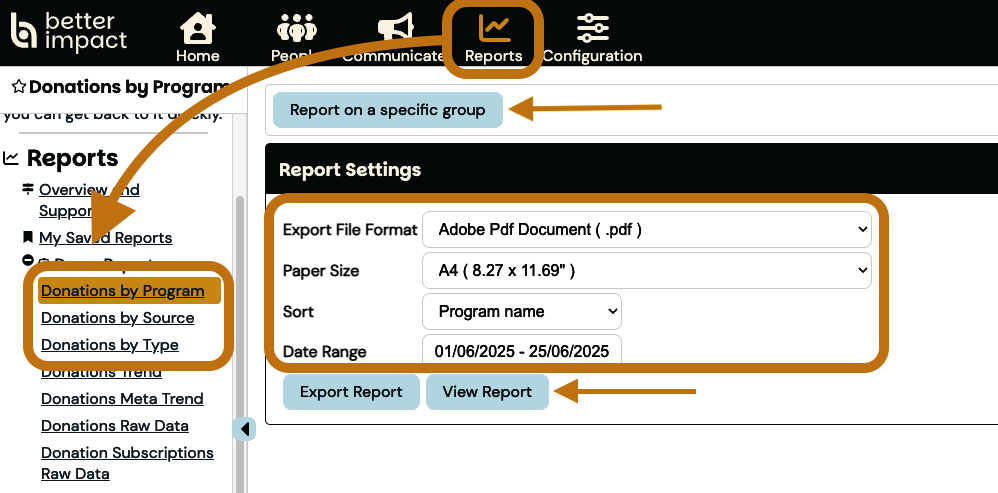Open the Home house icon
The width and height of the screenshot is (998, 493).
tap(197, 27)
